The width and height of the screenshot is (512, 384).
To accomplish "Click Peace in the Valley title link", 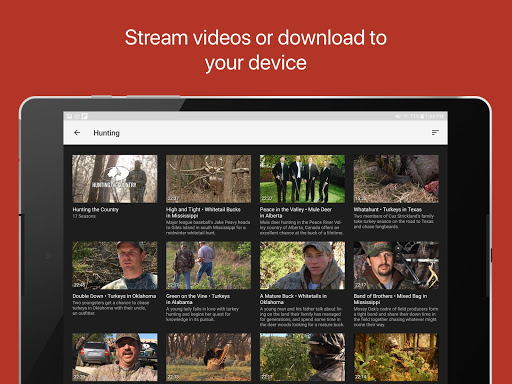I will (296, 213).
